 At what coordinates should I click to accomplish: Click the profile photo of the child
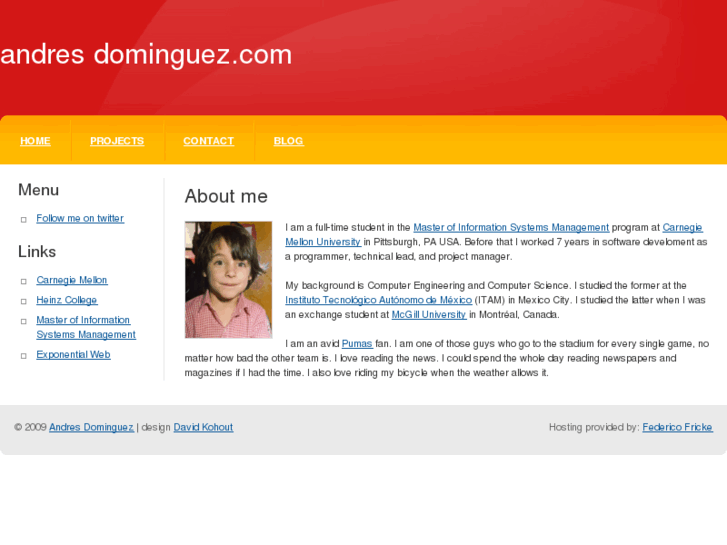[x=229, y=280]
